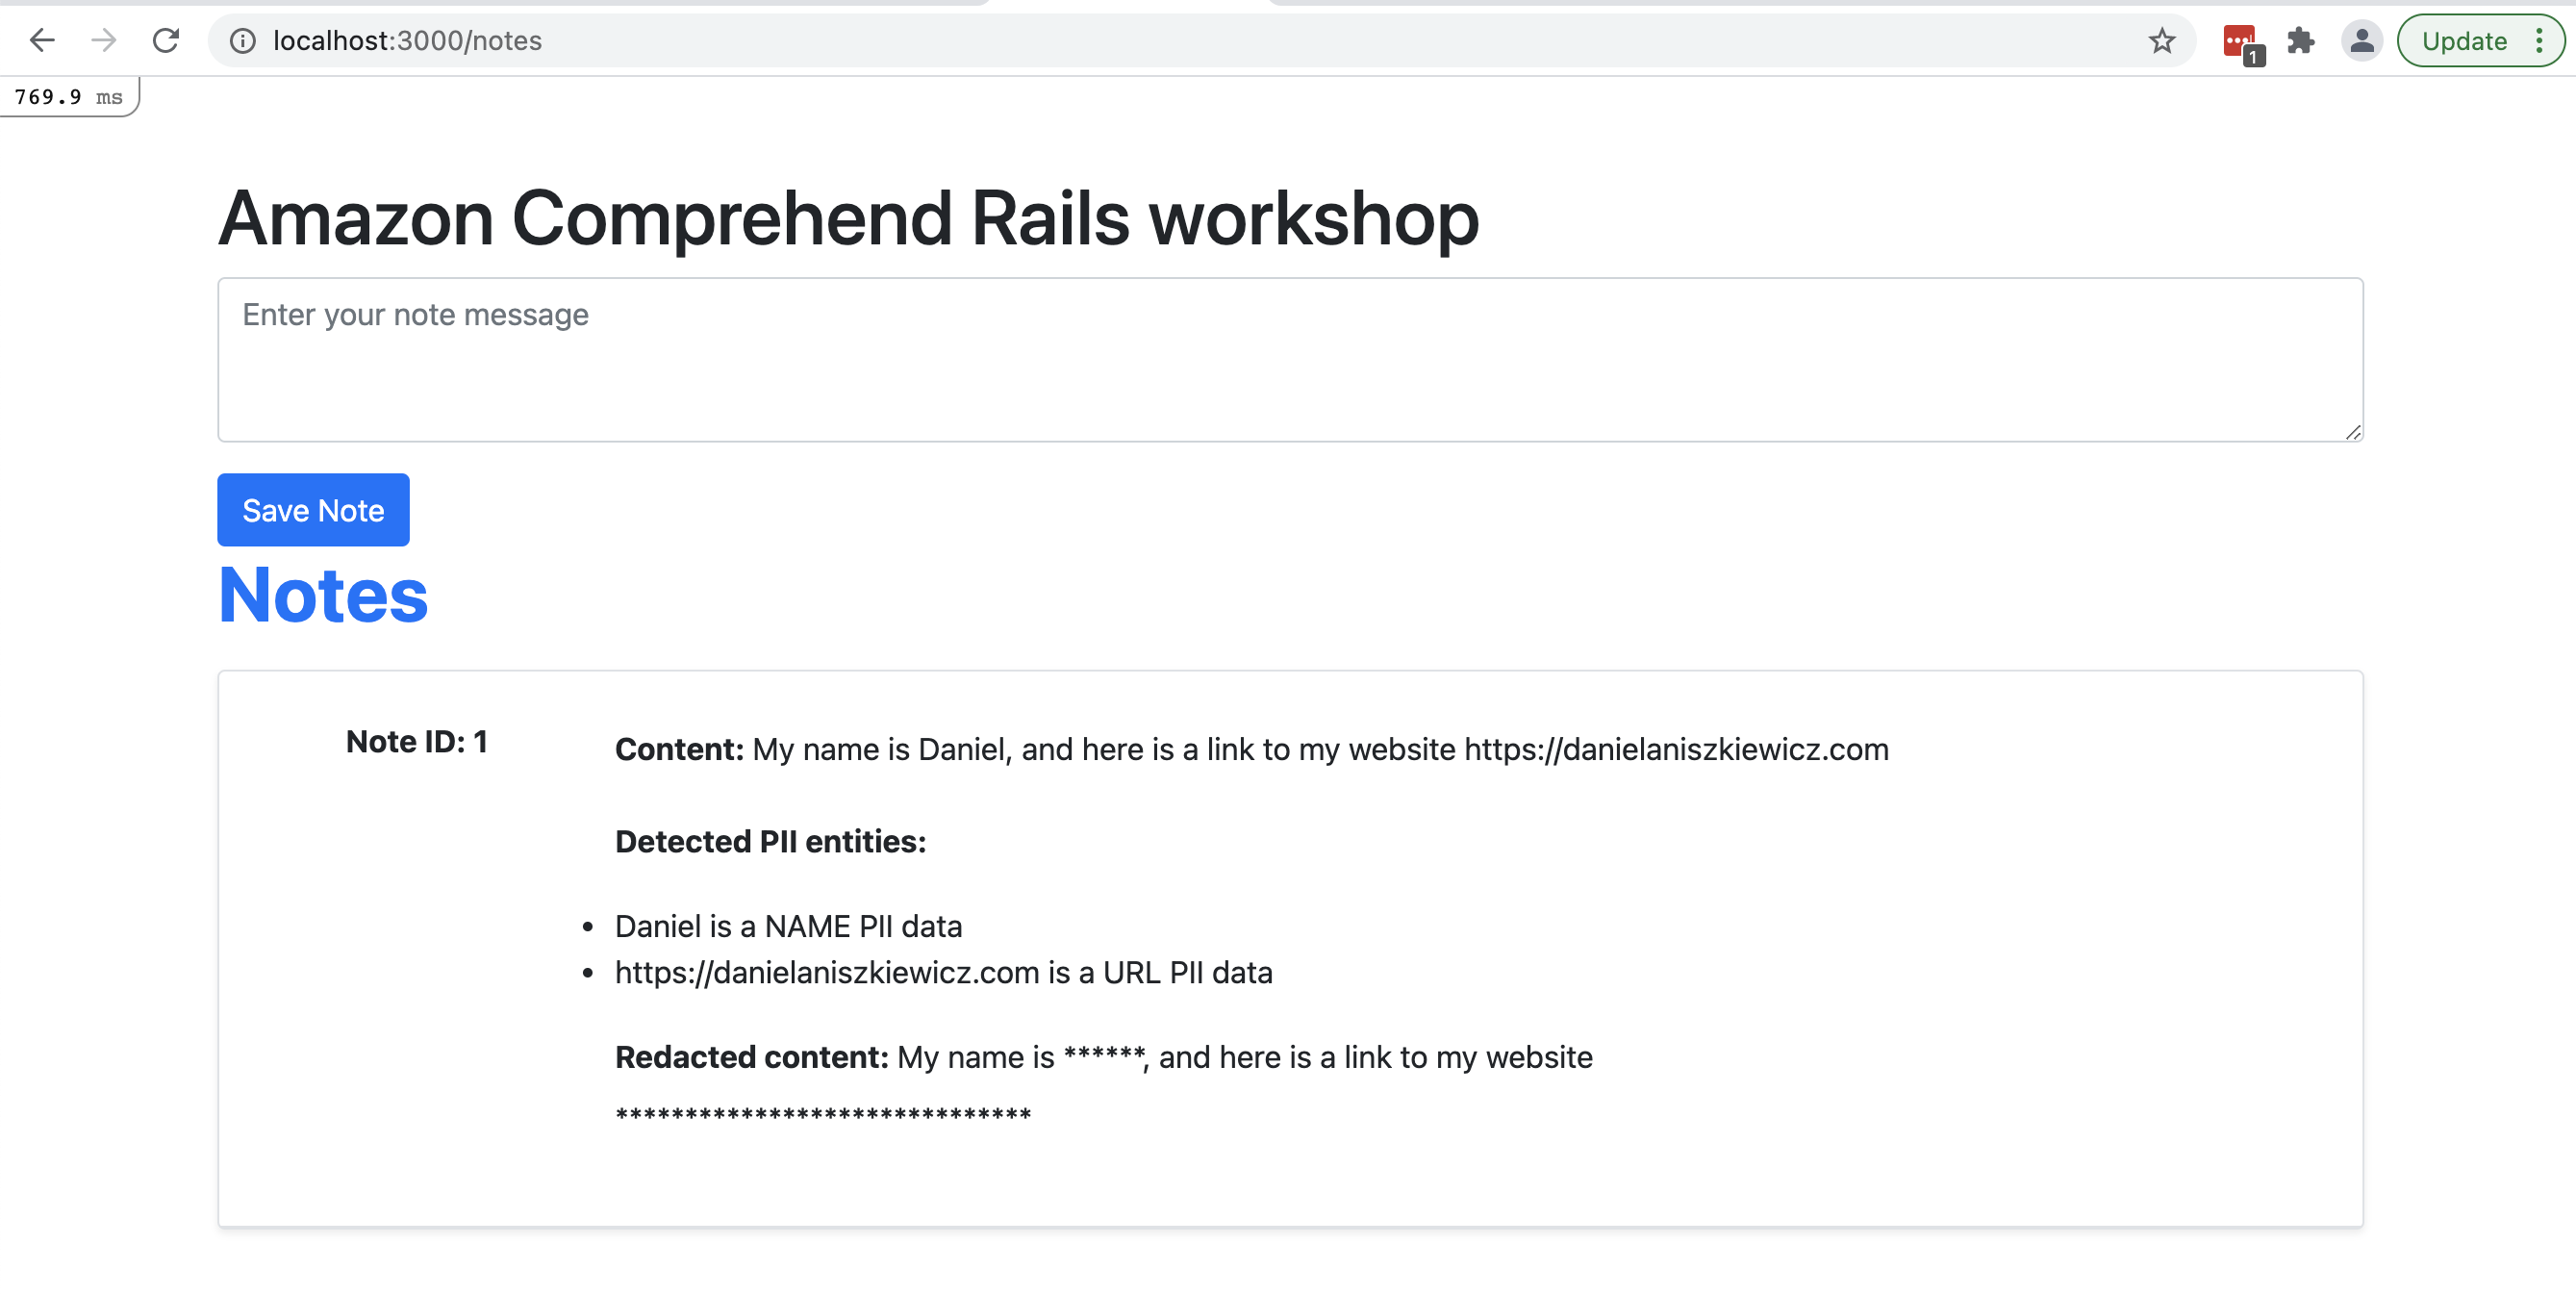Click the Save Note button
This screenshot has width=2576, height=1295.
(x=313, y=510)
